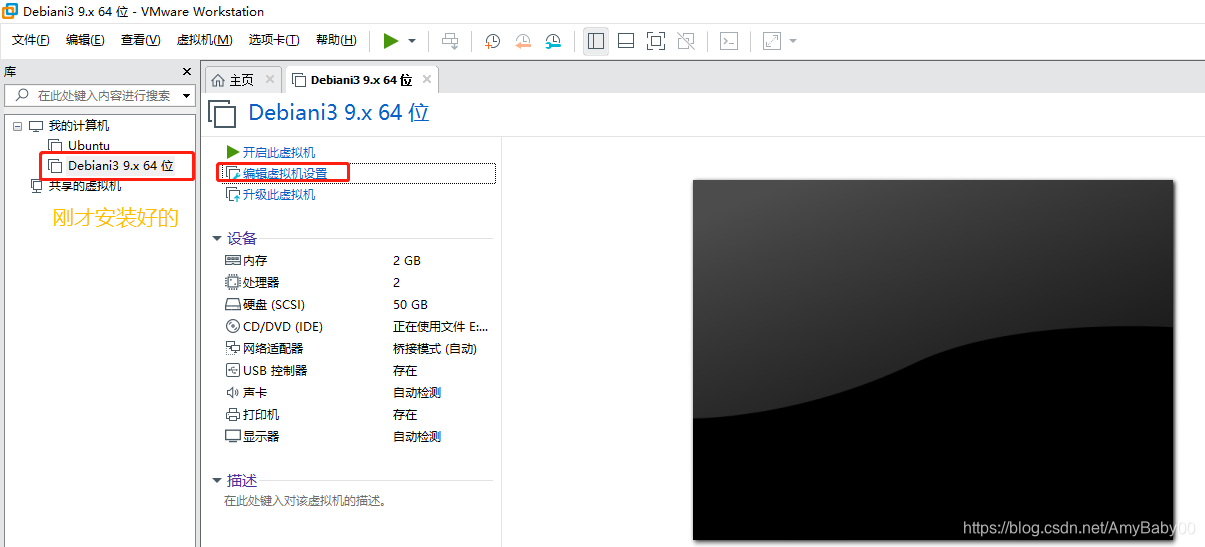
Task: Select 共享的虚拟机 in the library
Action: [x=85, y=186]
